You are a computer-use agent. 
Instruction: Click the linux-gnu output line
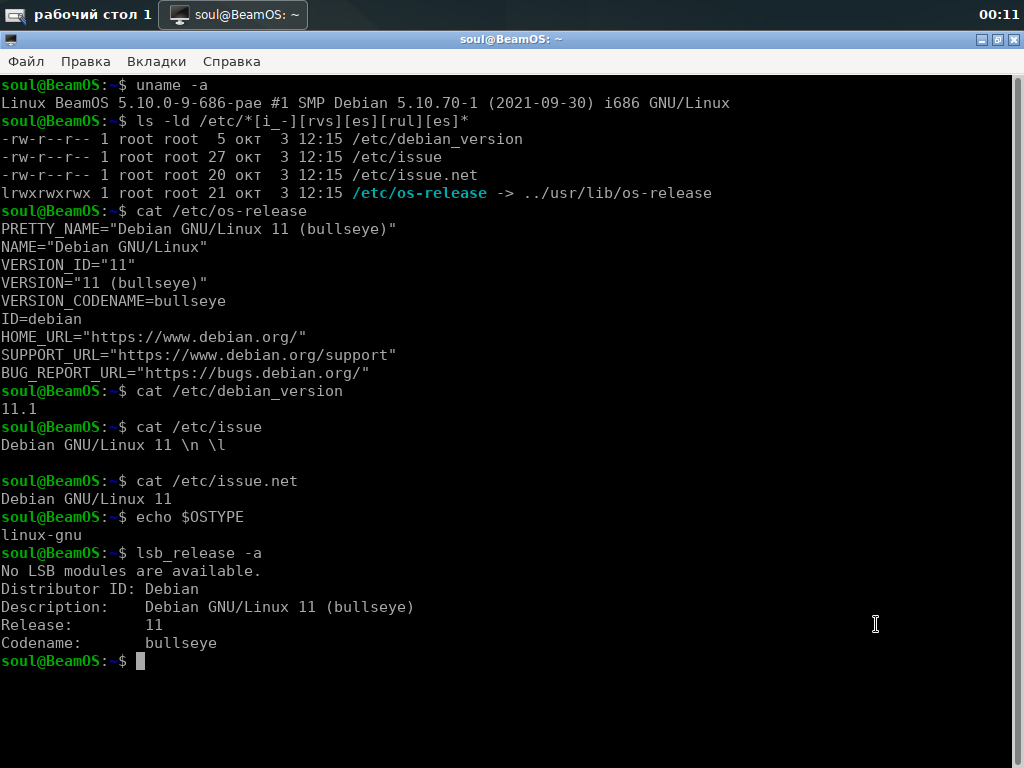coord(41,536)
